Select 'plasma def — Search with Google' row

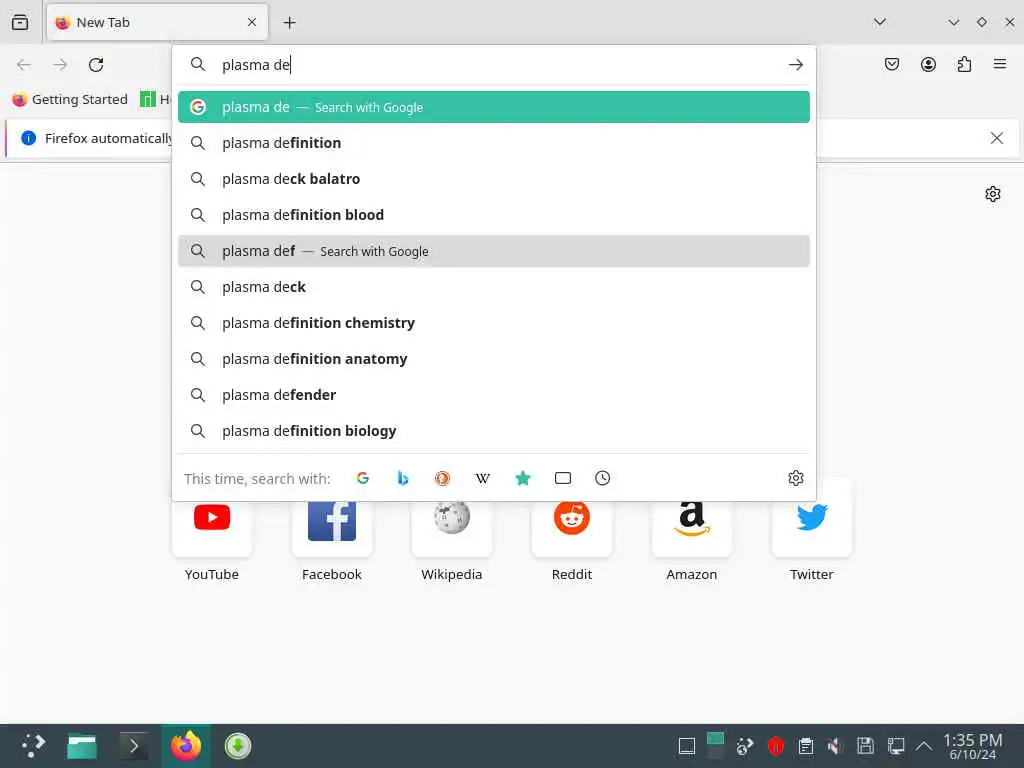click(494, 251)
